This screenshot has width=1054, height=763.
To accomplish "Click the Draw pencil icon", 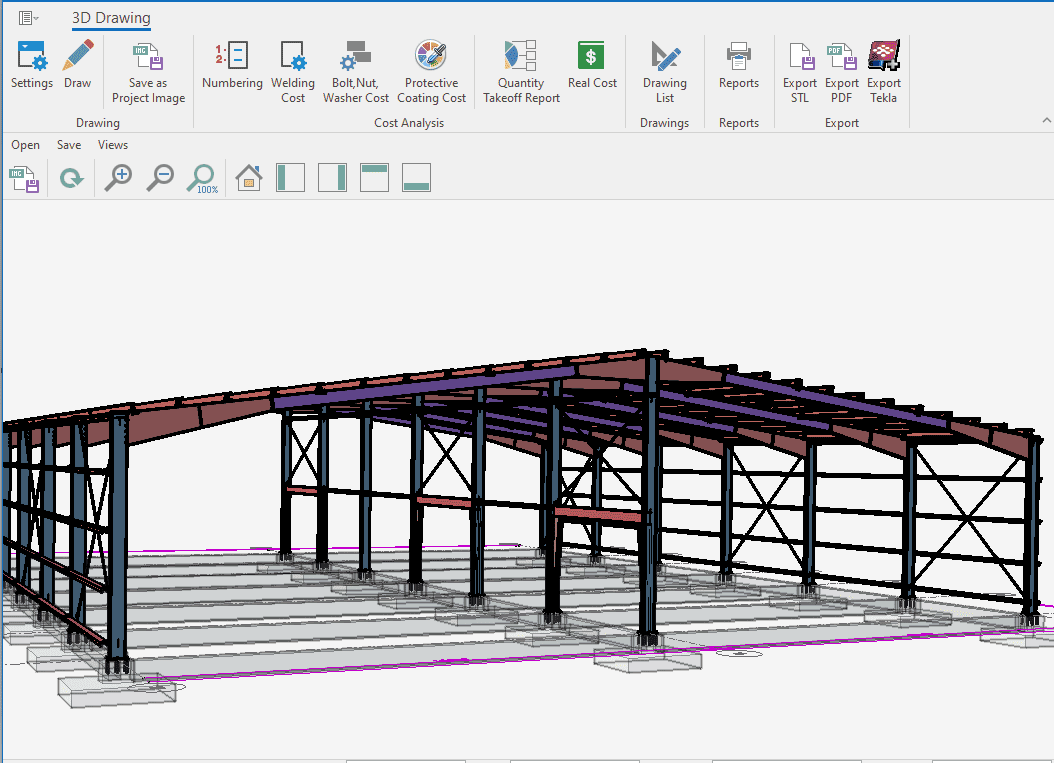I will pos(78,65).
